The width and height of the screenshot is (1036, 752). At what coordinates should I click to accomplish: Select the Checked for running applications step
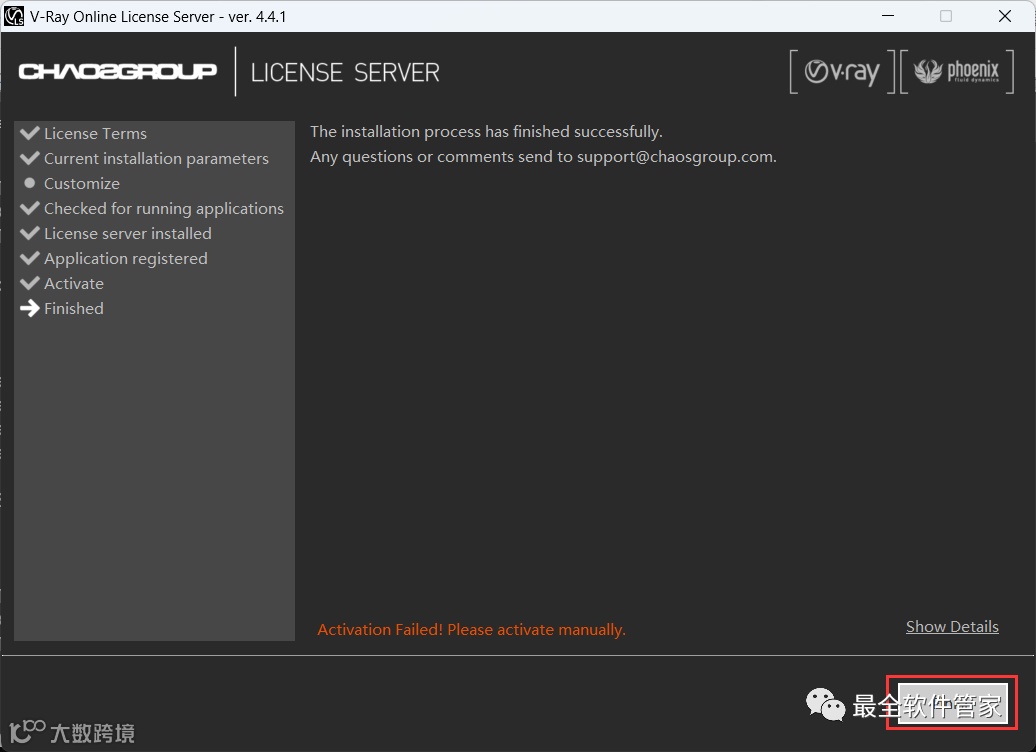pyautogui.click(x=152, y=209)
